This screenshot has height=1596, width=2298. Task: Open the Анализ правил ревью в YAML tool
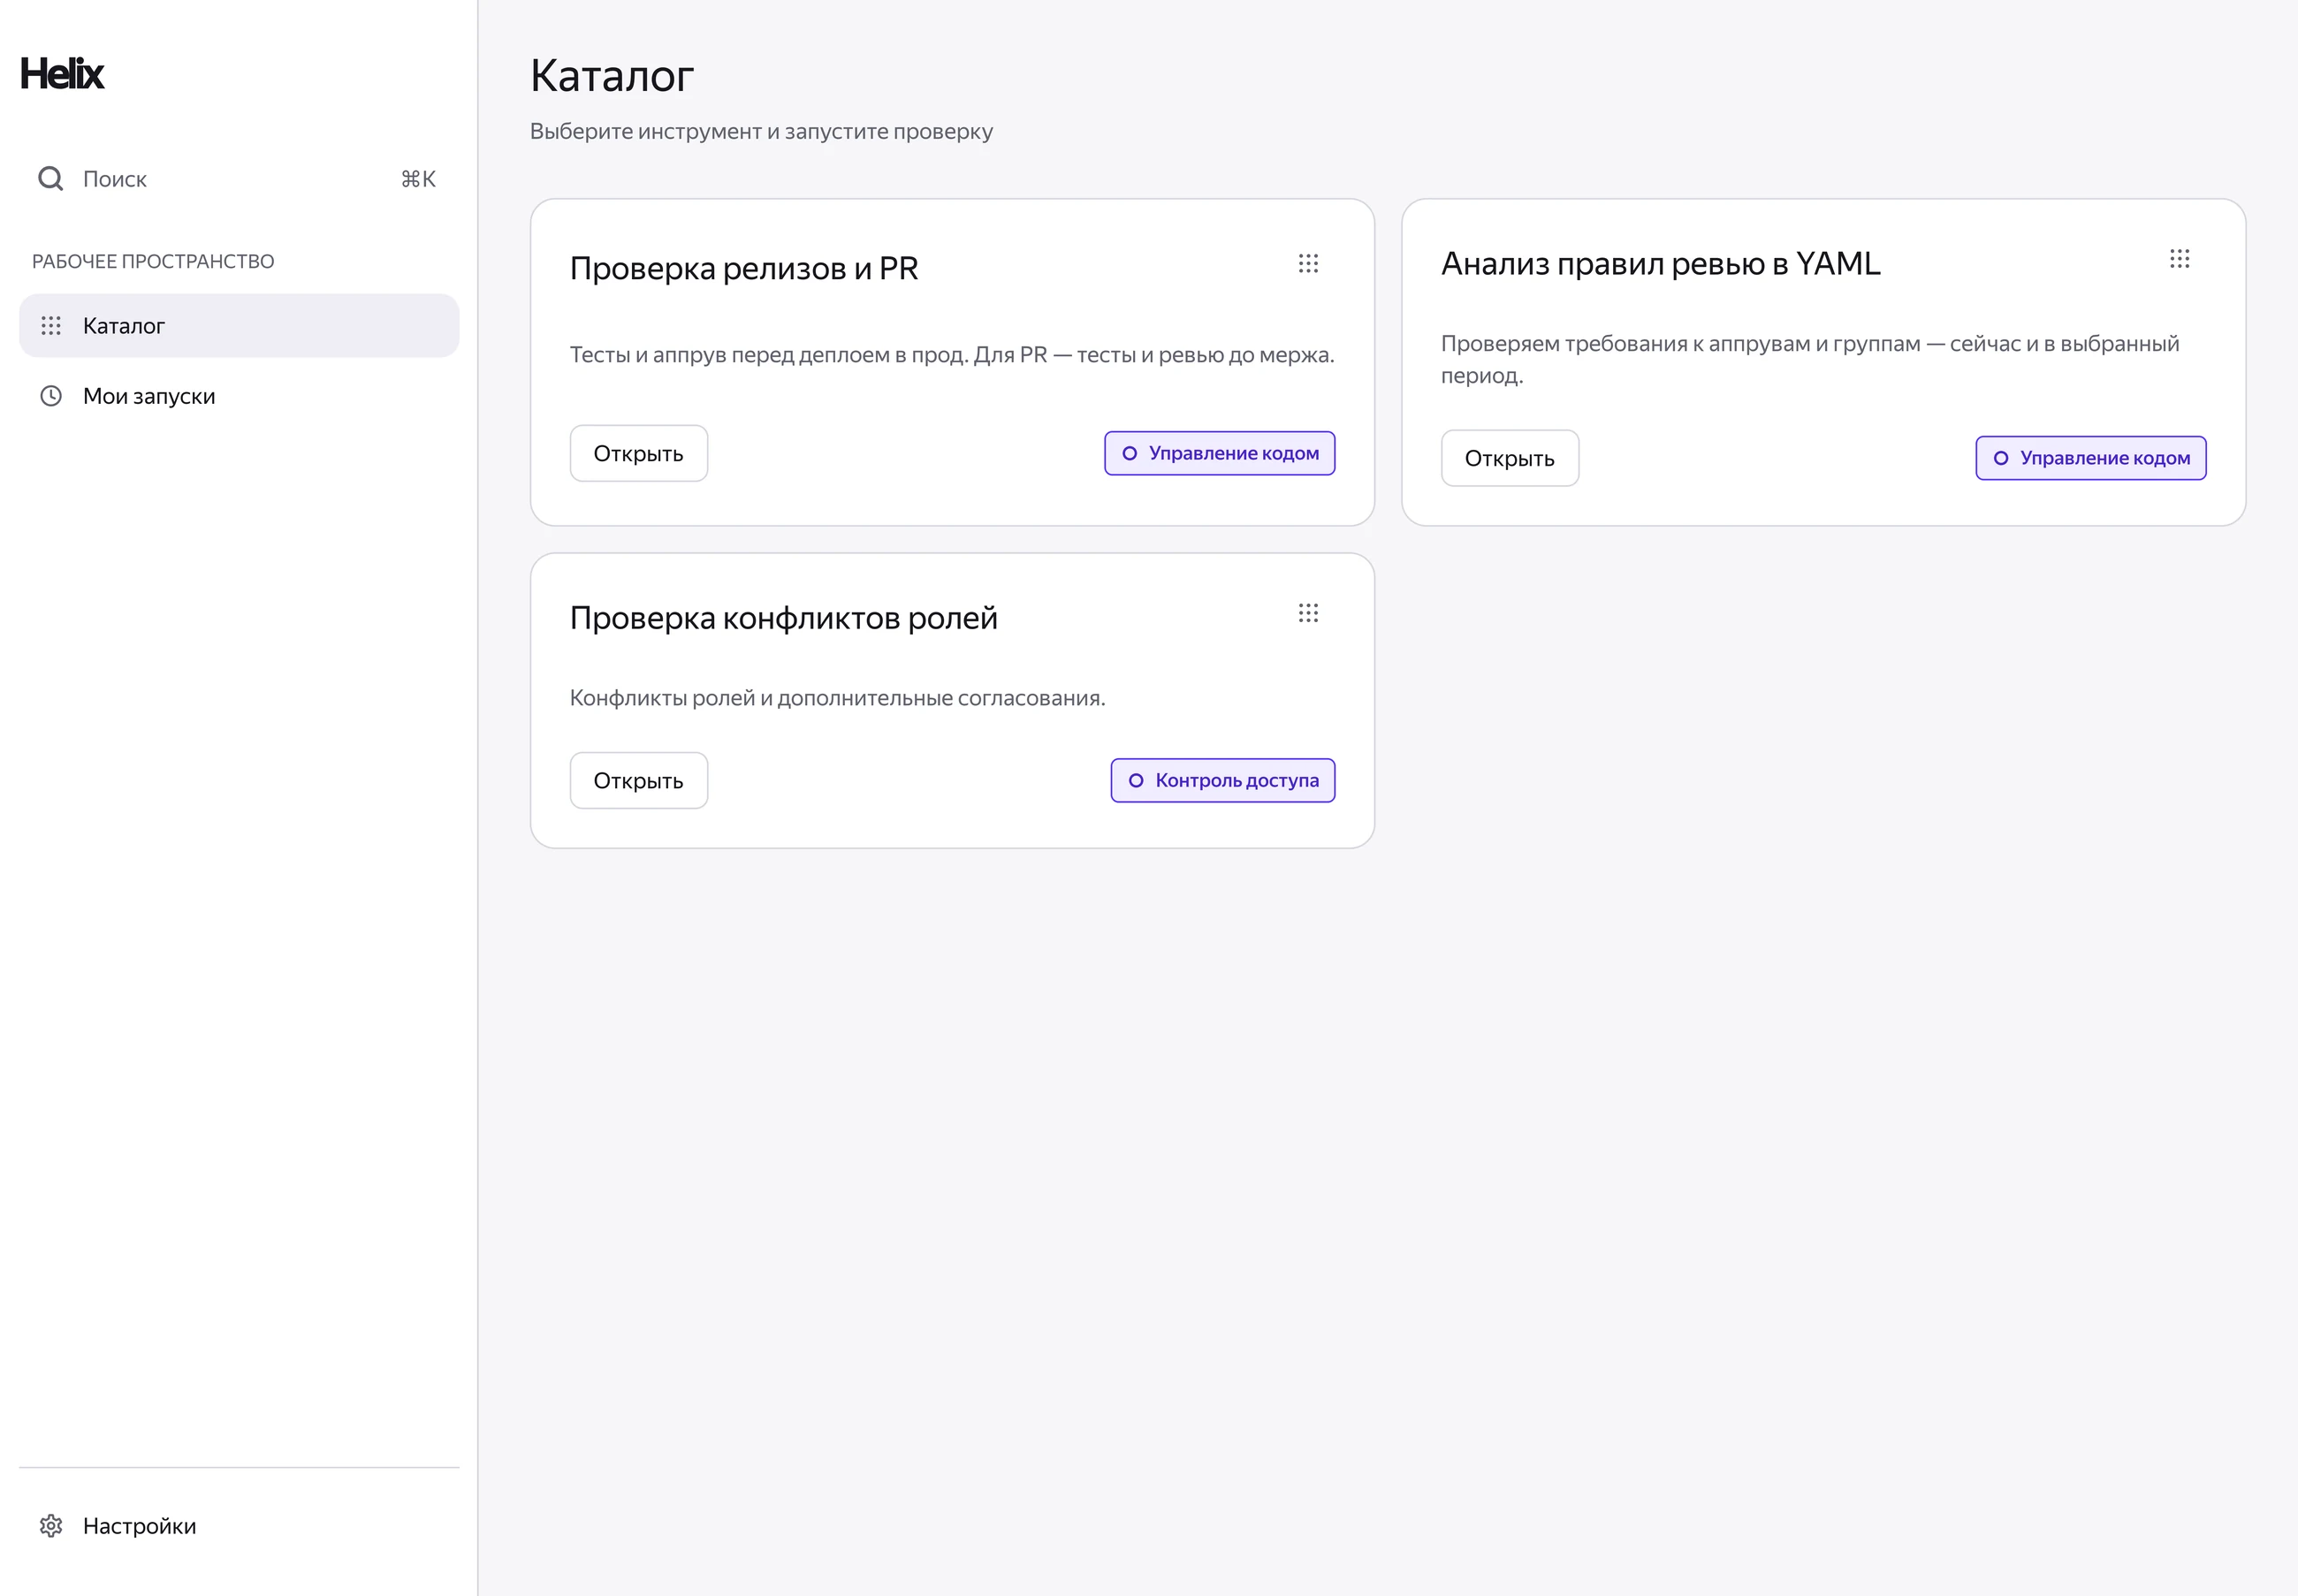[1510, 459]
